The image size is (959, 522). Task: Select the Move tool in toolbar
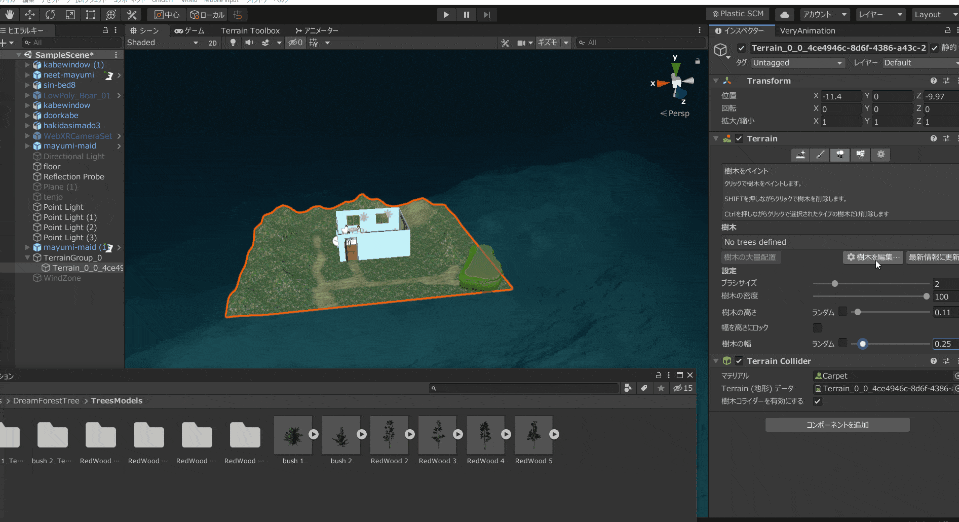[28, 15]
